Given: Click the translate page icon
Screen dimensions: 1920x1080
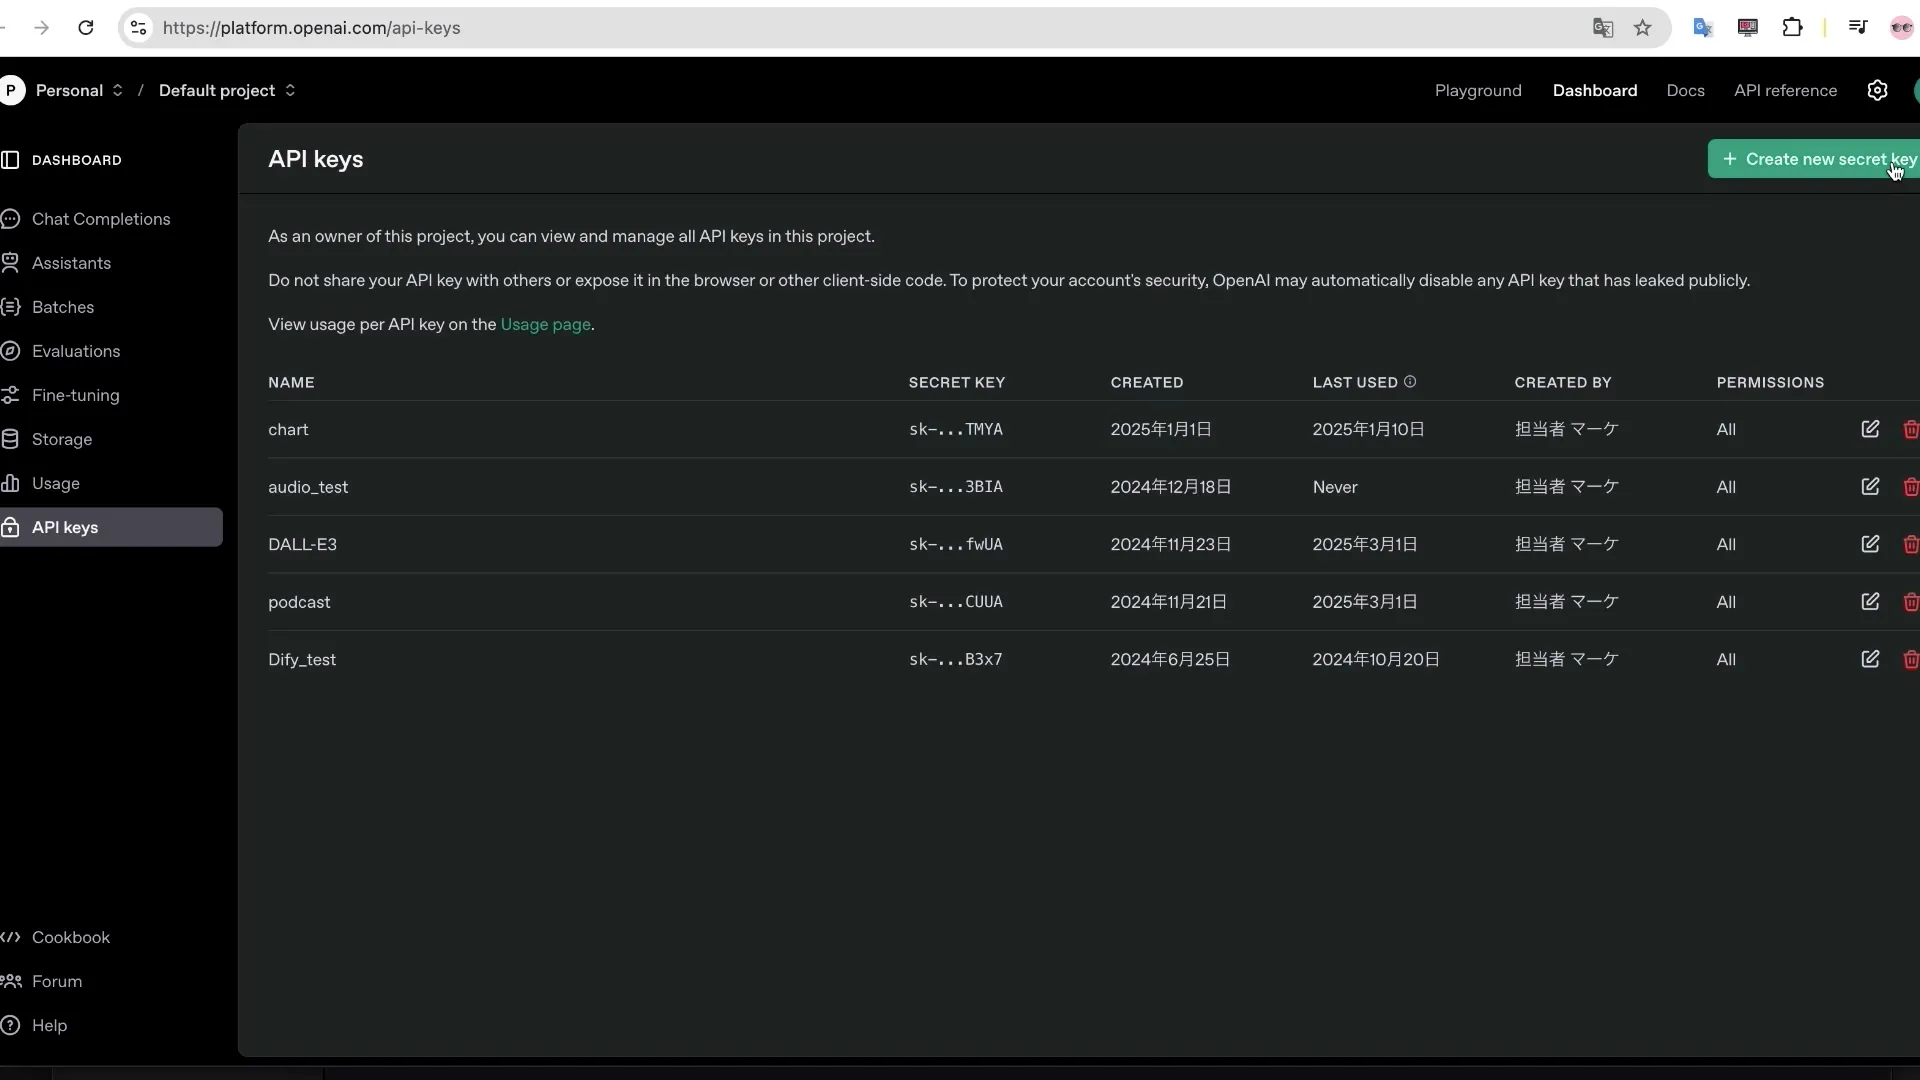Looking at the screenshot, I should (1602, 28).
